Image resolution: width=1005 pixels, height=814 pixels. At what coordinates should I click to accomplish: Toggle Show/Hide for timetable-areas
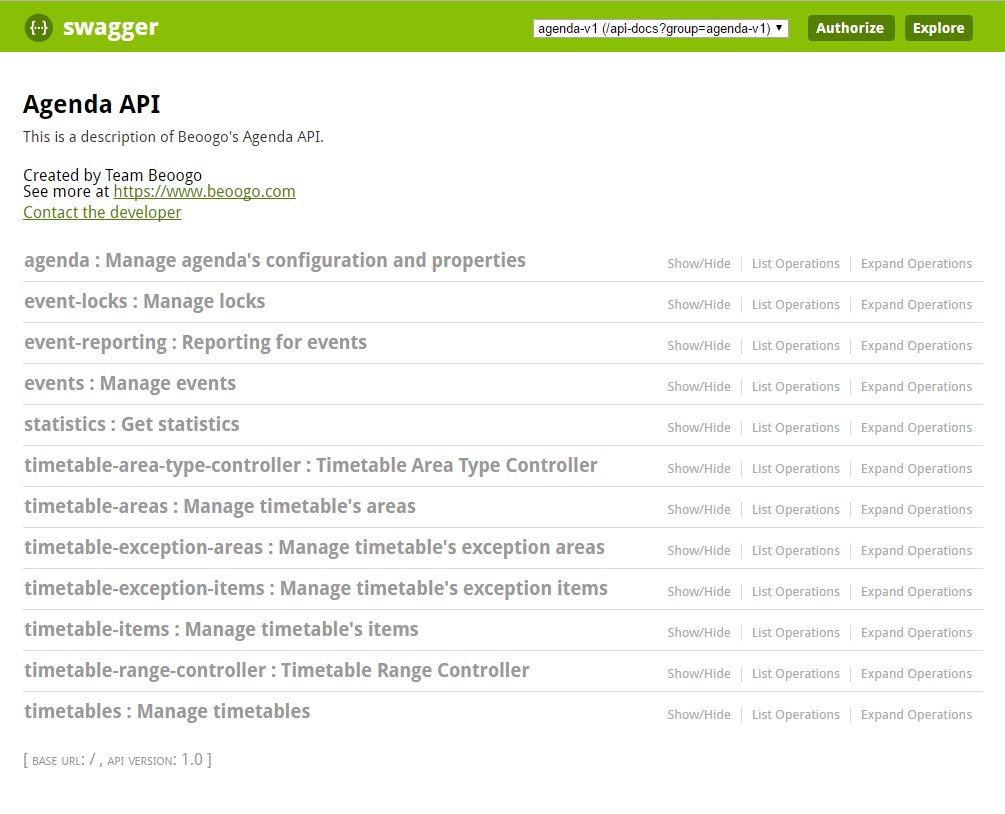pyautogui.click(x=699, y=510)
